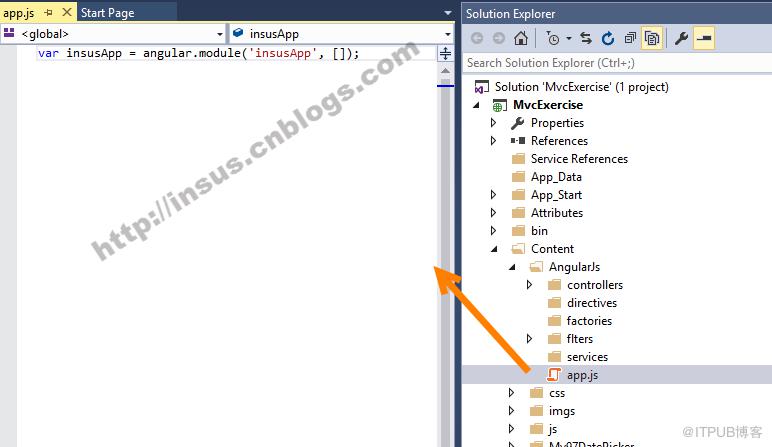Click the Home icon in Solution Explorer toolbar
The height and width of the screenshot is (447, 772).
coord(521,38)
